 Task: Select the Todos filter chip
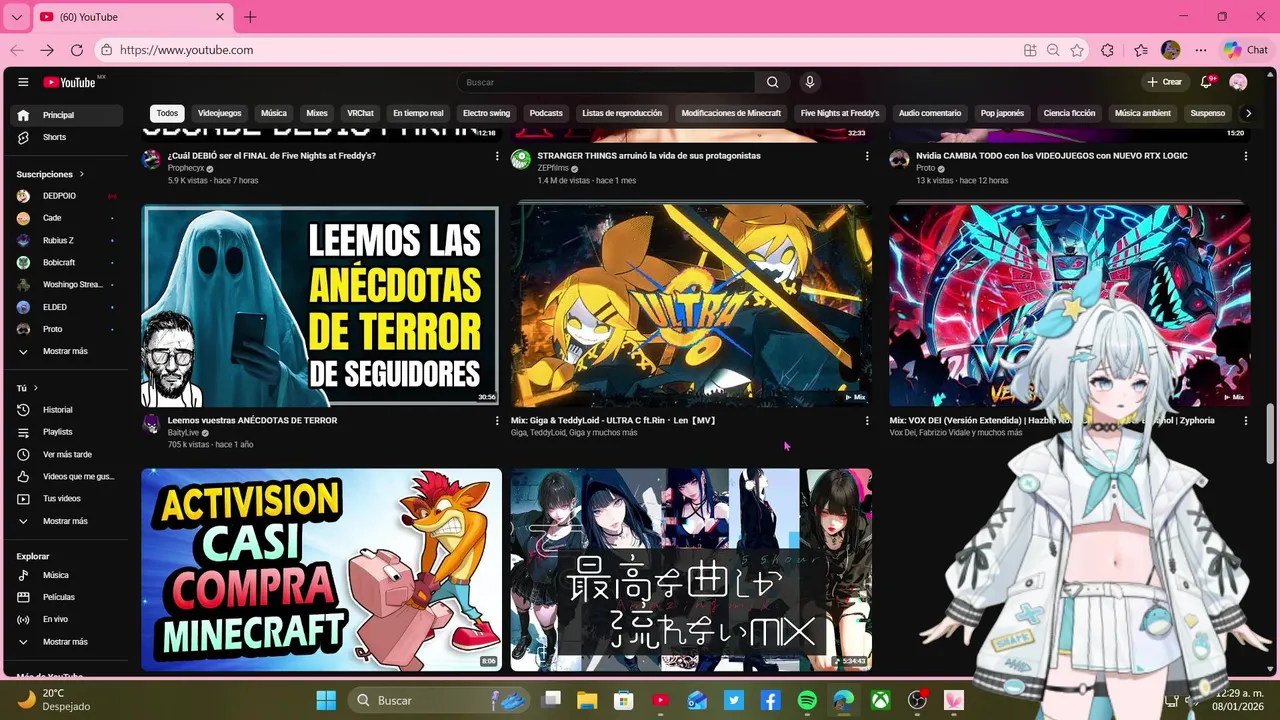pyautogui.click(x=167, y=113)
